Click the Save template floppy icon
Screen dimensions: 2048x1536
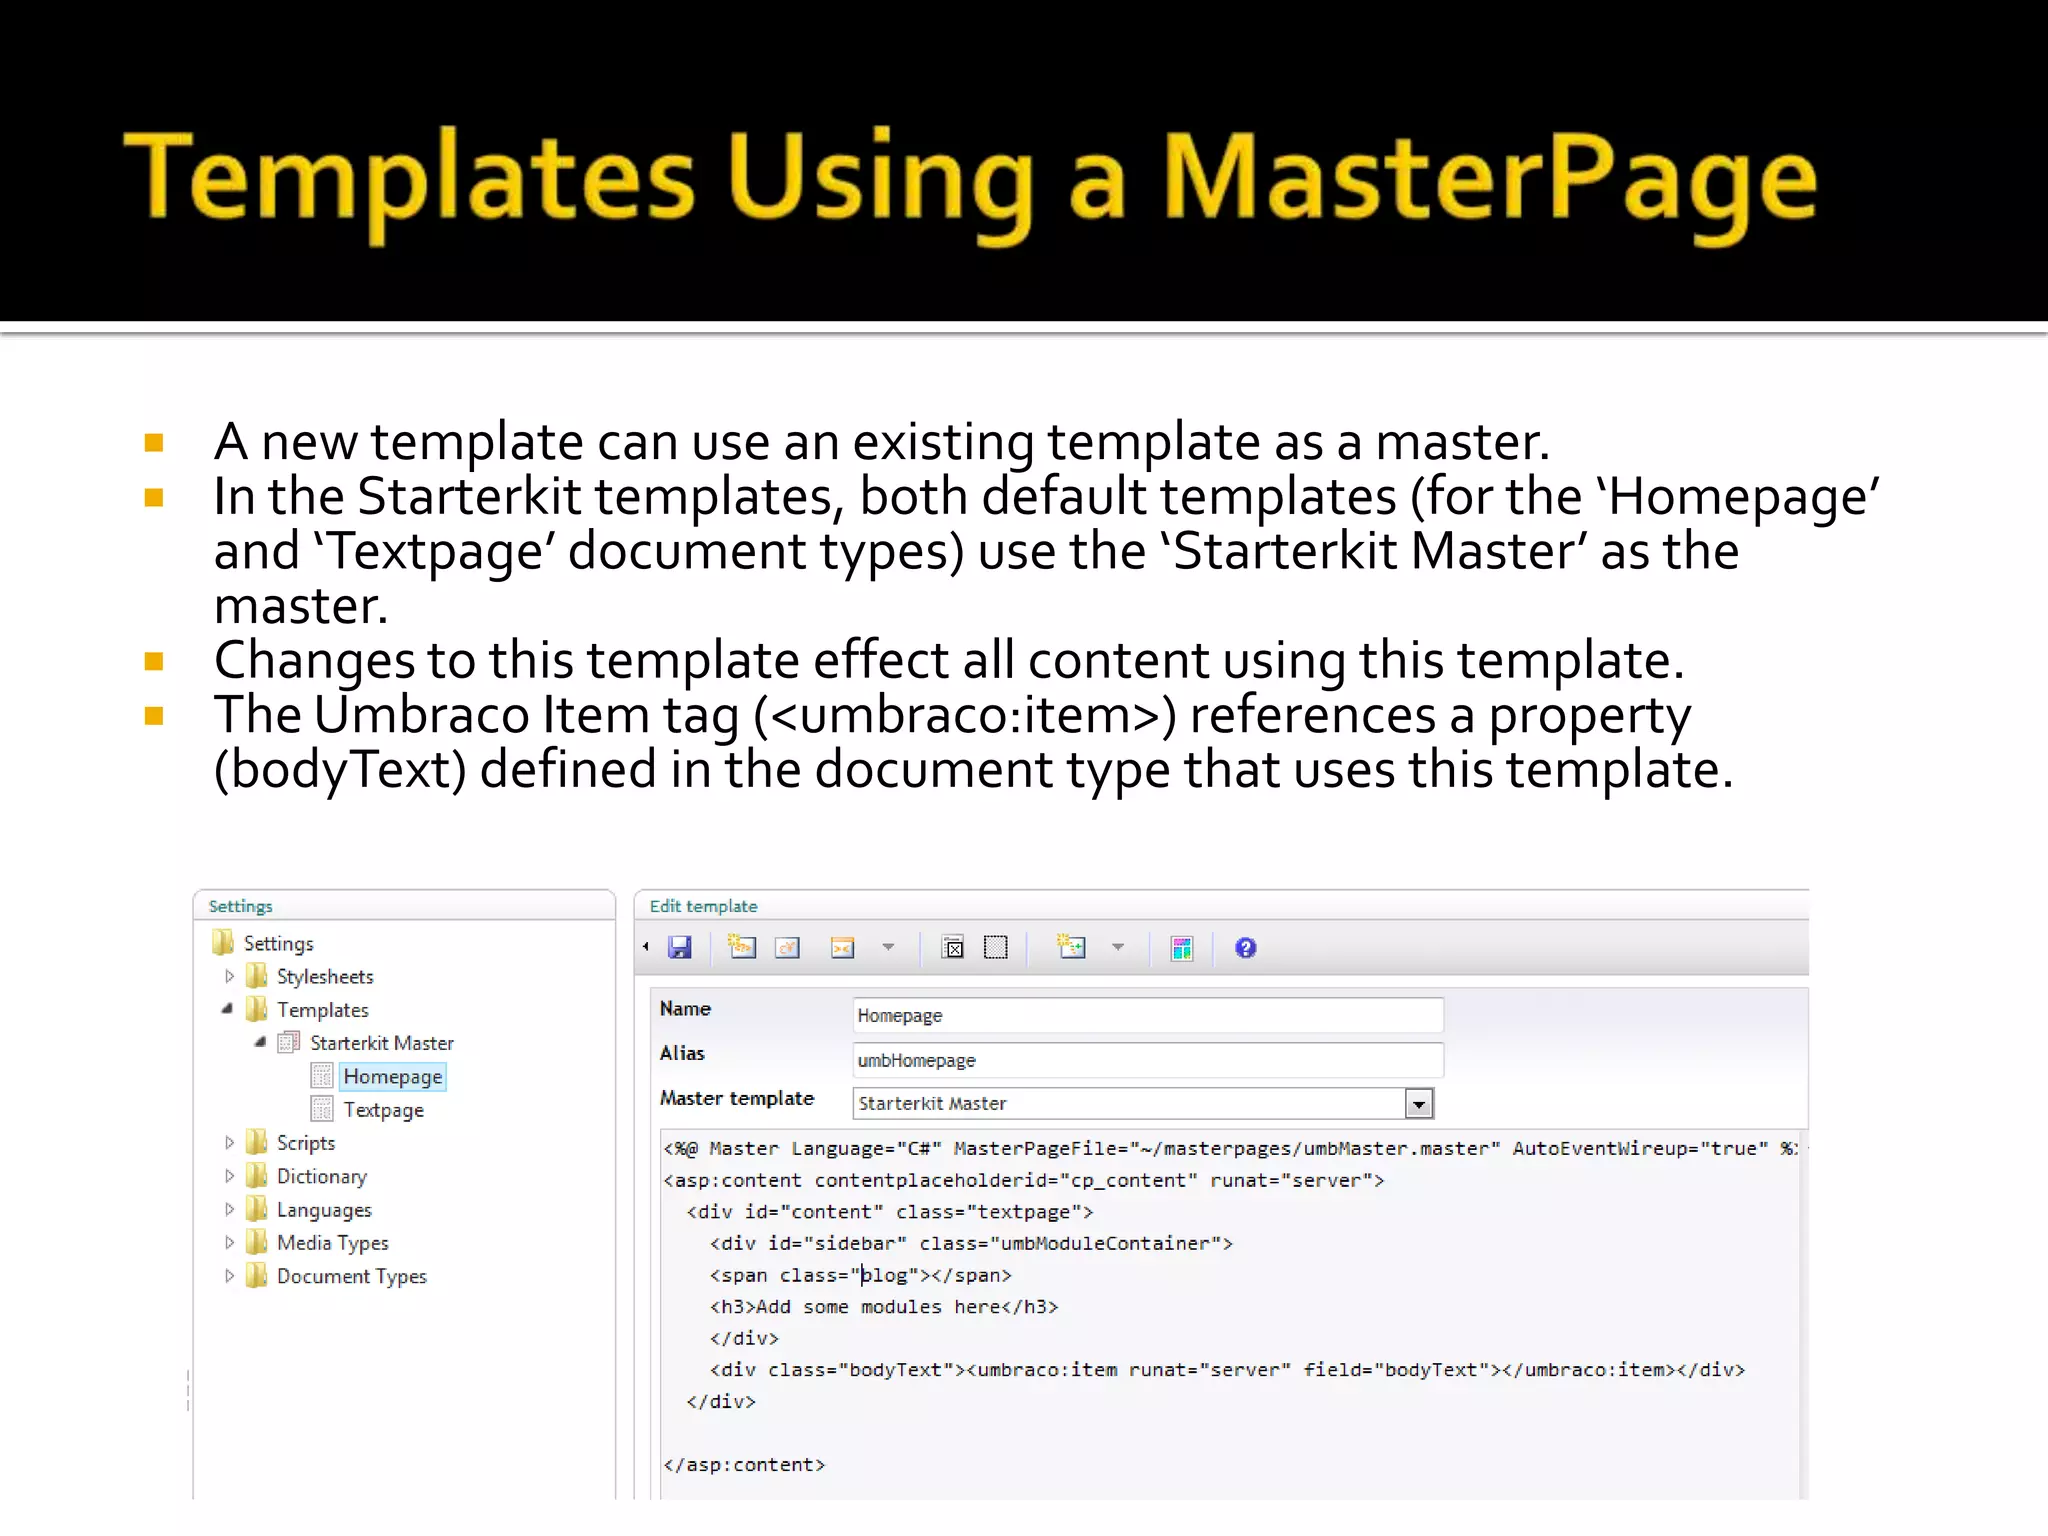(x=680, y=947)
